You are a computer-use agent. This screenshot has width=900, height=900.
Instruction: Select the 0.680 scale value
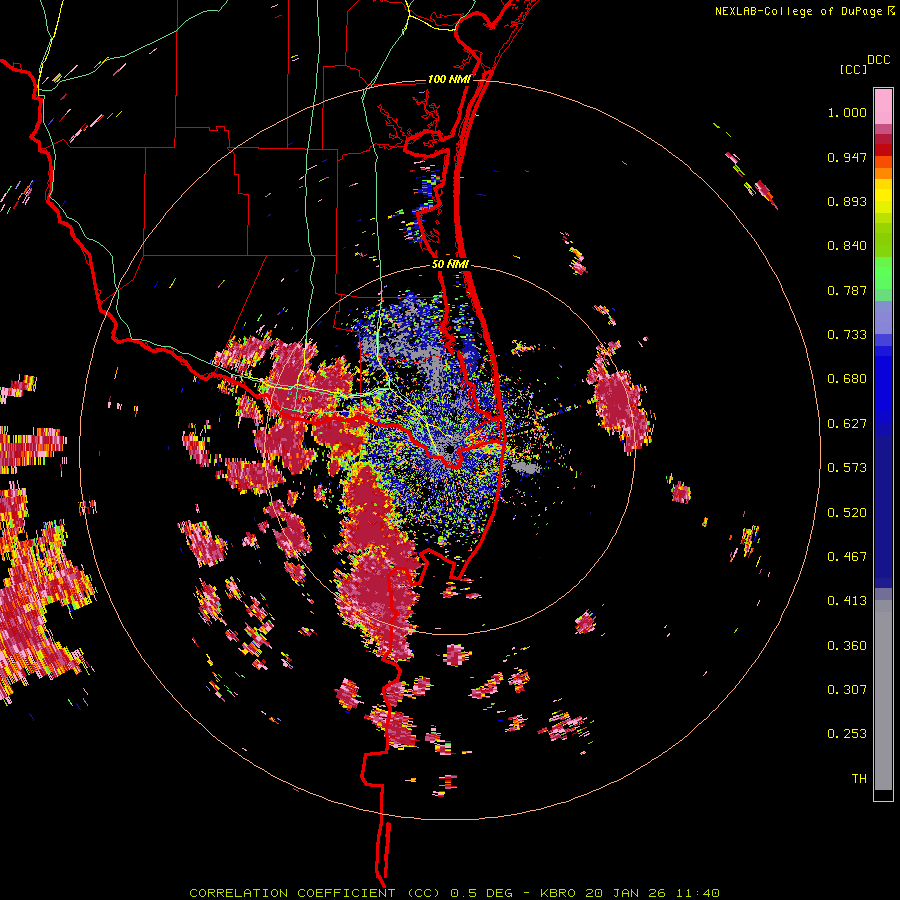click(847, 379)
